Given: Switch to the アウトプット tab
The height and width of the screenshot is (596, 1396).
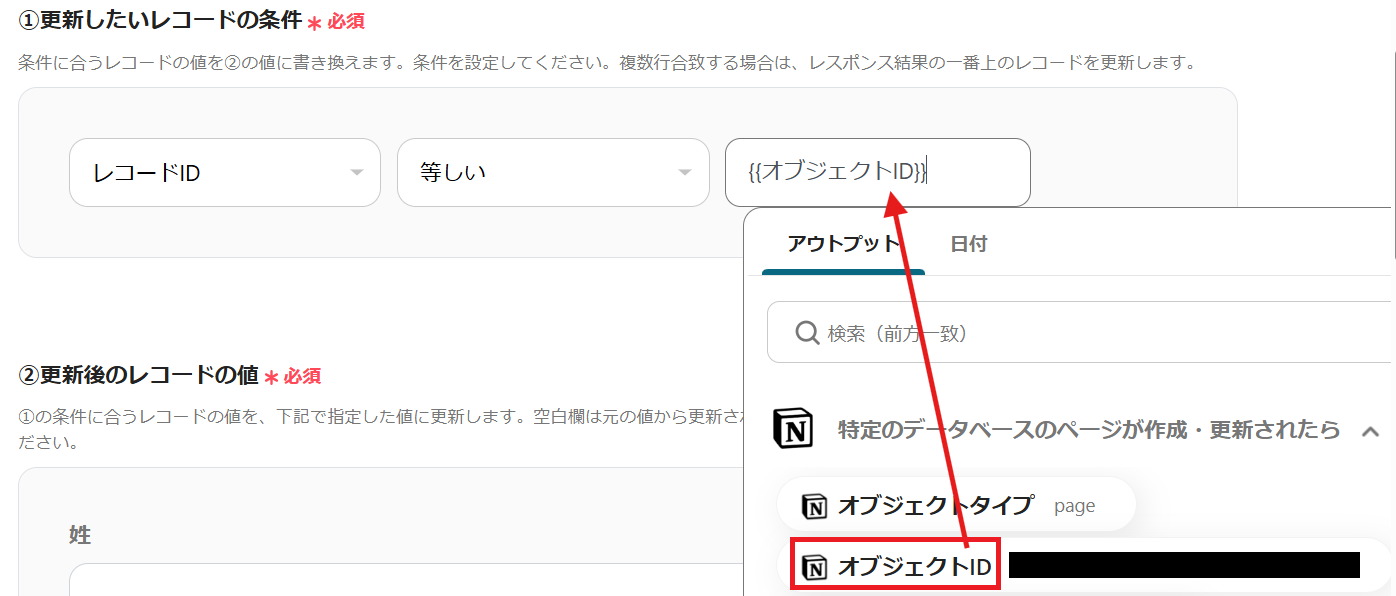Looking at the screenshot, I should 843,244.
